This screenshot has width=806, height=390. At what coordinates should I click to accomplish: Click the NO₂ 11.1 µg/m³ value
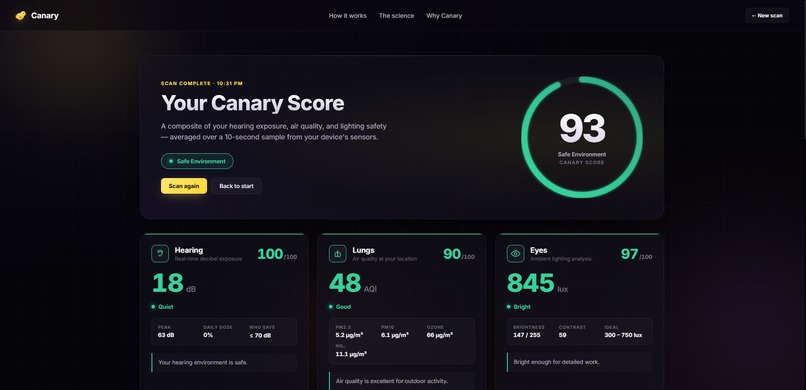click(x=351, y=354)
